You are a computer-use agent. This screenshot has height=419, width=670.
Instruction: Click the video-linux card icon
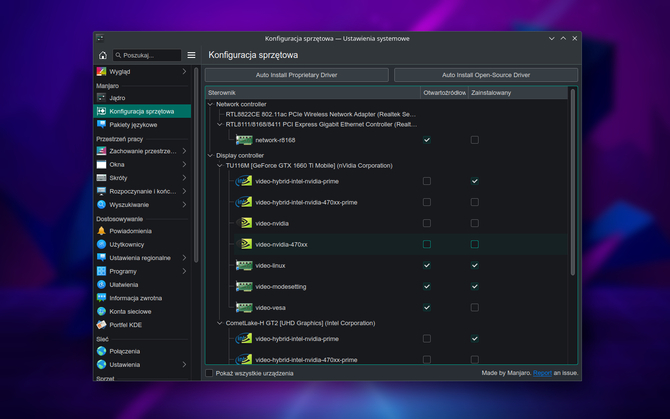pos(244,266)
